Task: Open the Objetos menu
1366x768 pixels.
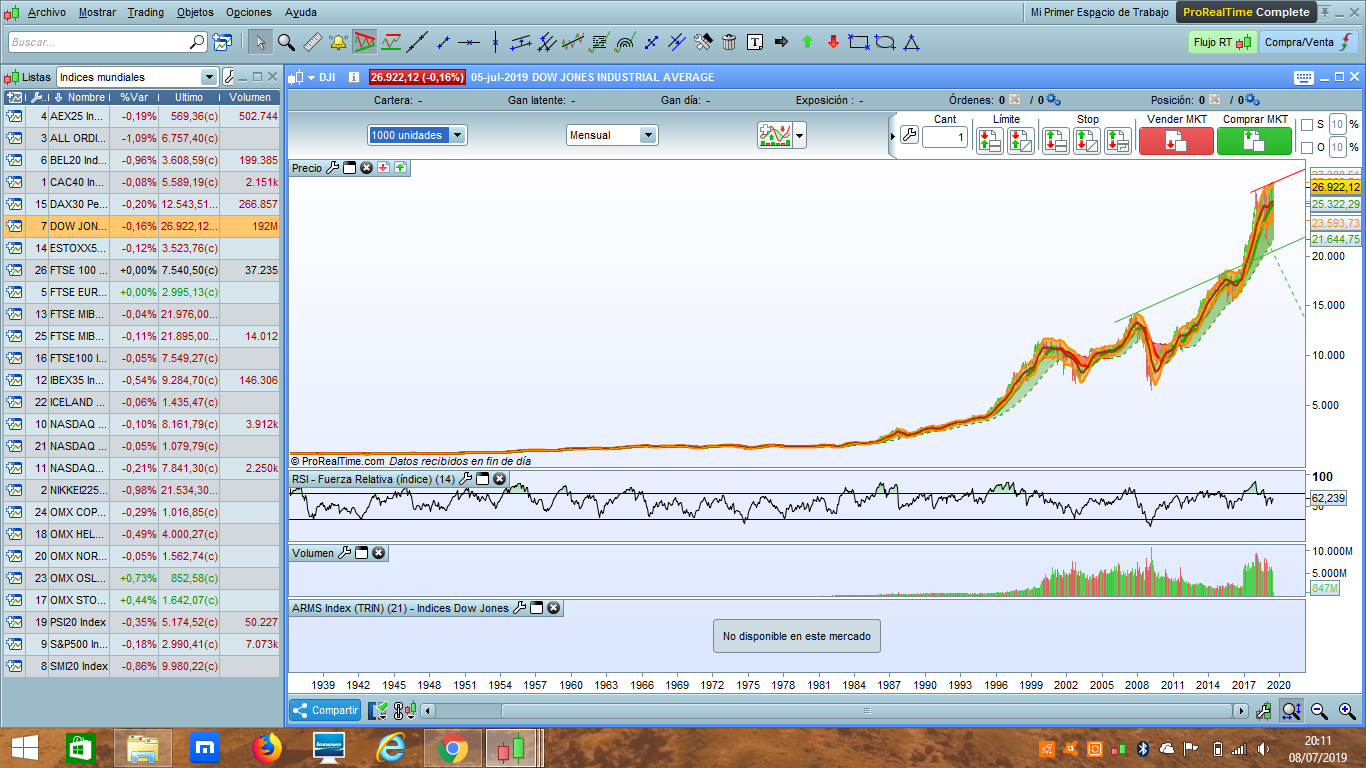Action: point(194,12)
